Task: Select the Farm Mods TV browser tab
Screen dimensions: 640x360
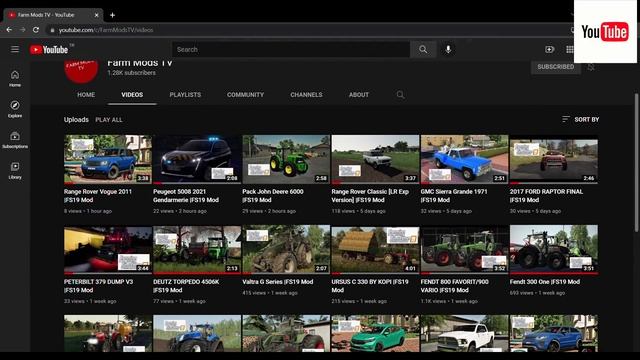Action: tap(53, 15)
